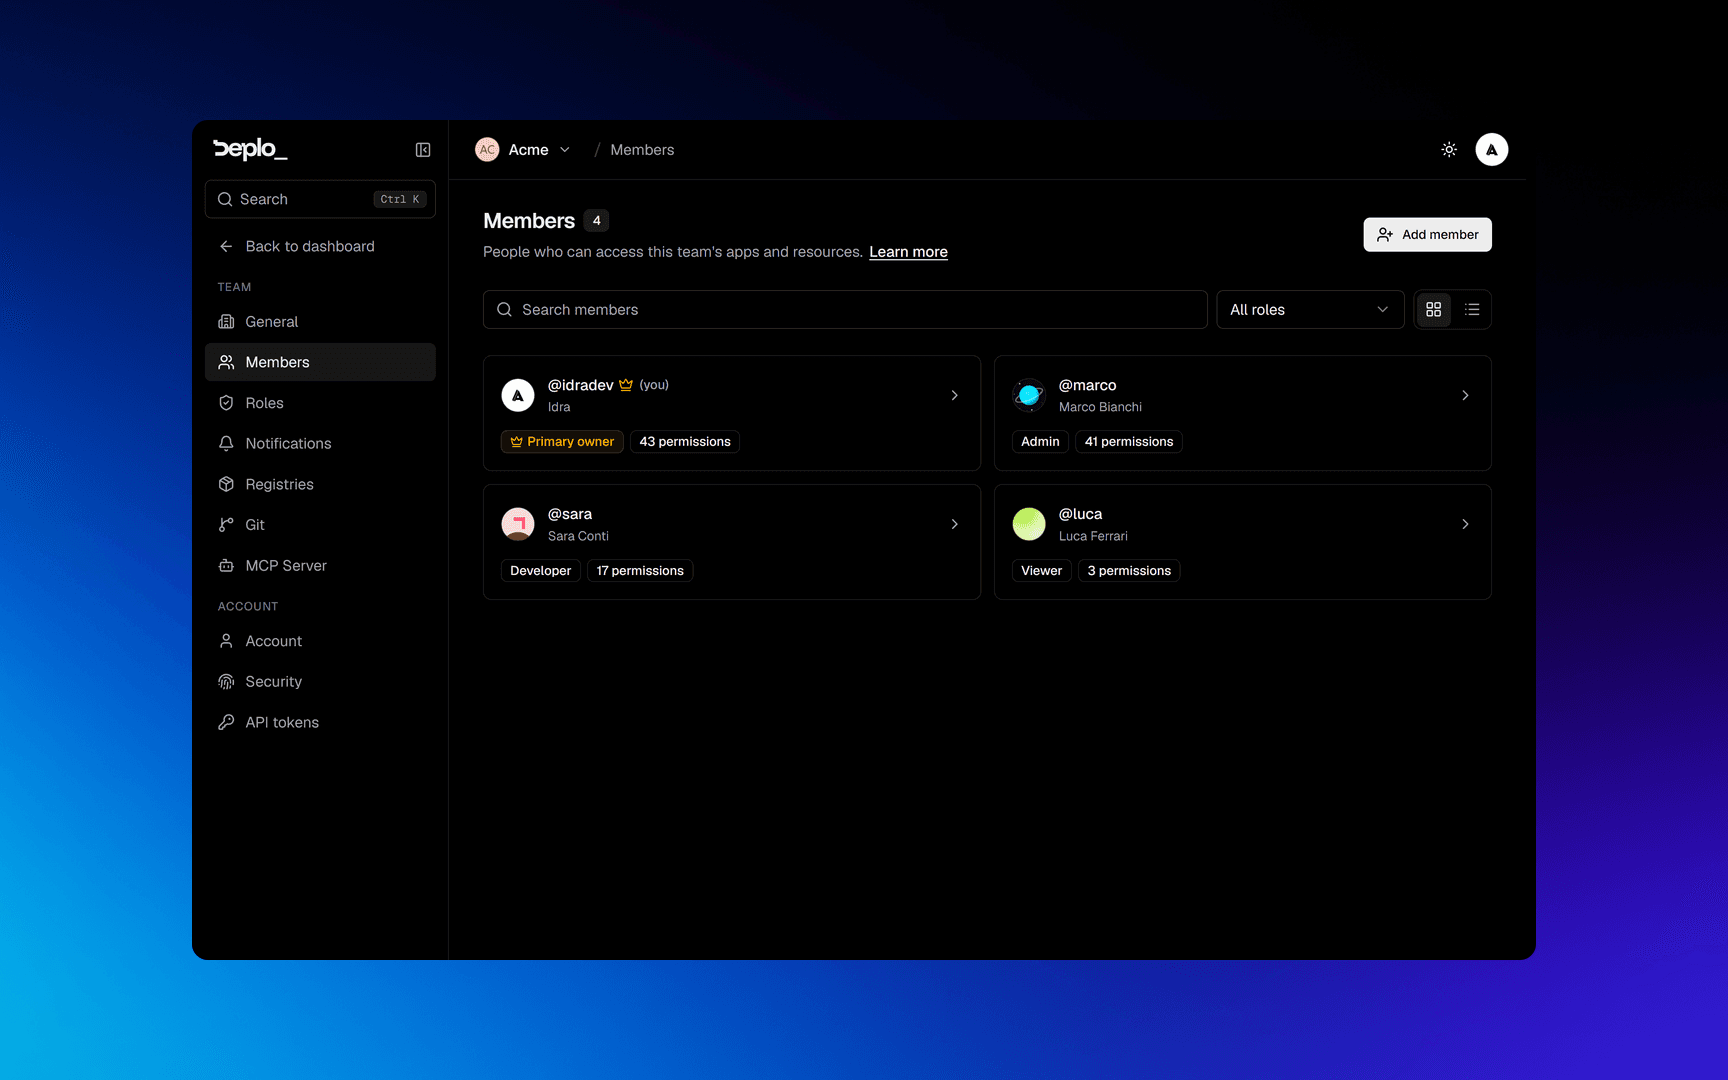Click the Viewer role tag
The width and height of the screenshot is (1728, 1080).
pos(1041,571)
